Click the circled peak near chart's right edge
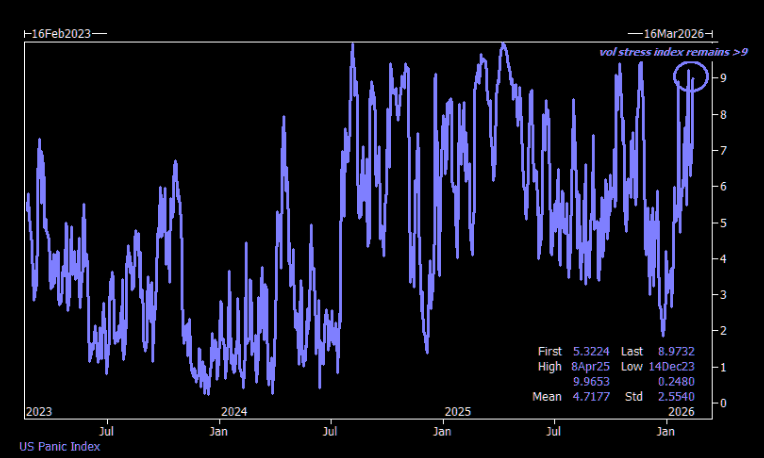764x458 pixels. pos(690,76)
